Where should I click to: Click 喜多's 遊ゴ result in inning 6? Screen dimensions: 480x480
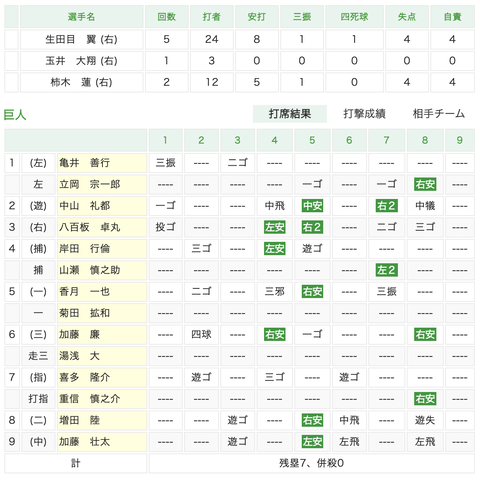point(349,377)
